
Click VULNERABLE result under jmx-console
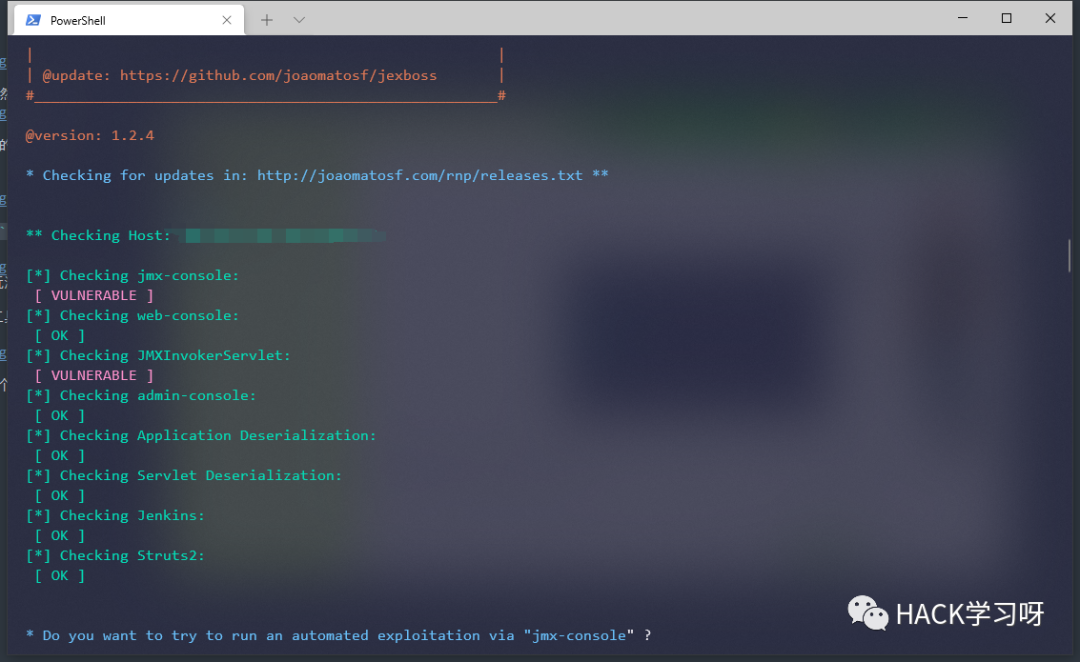coord(94,295)
